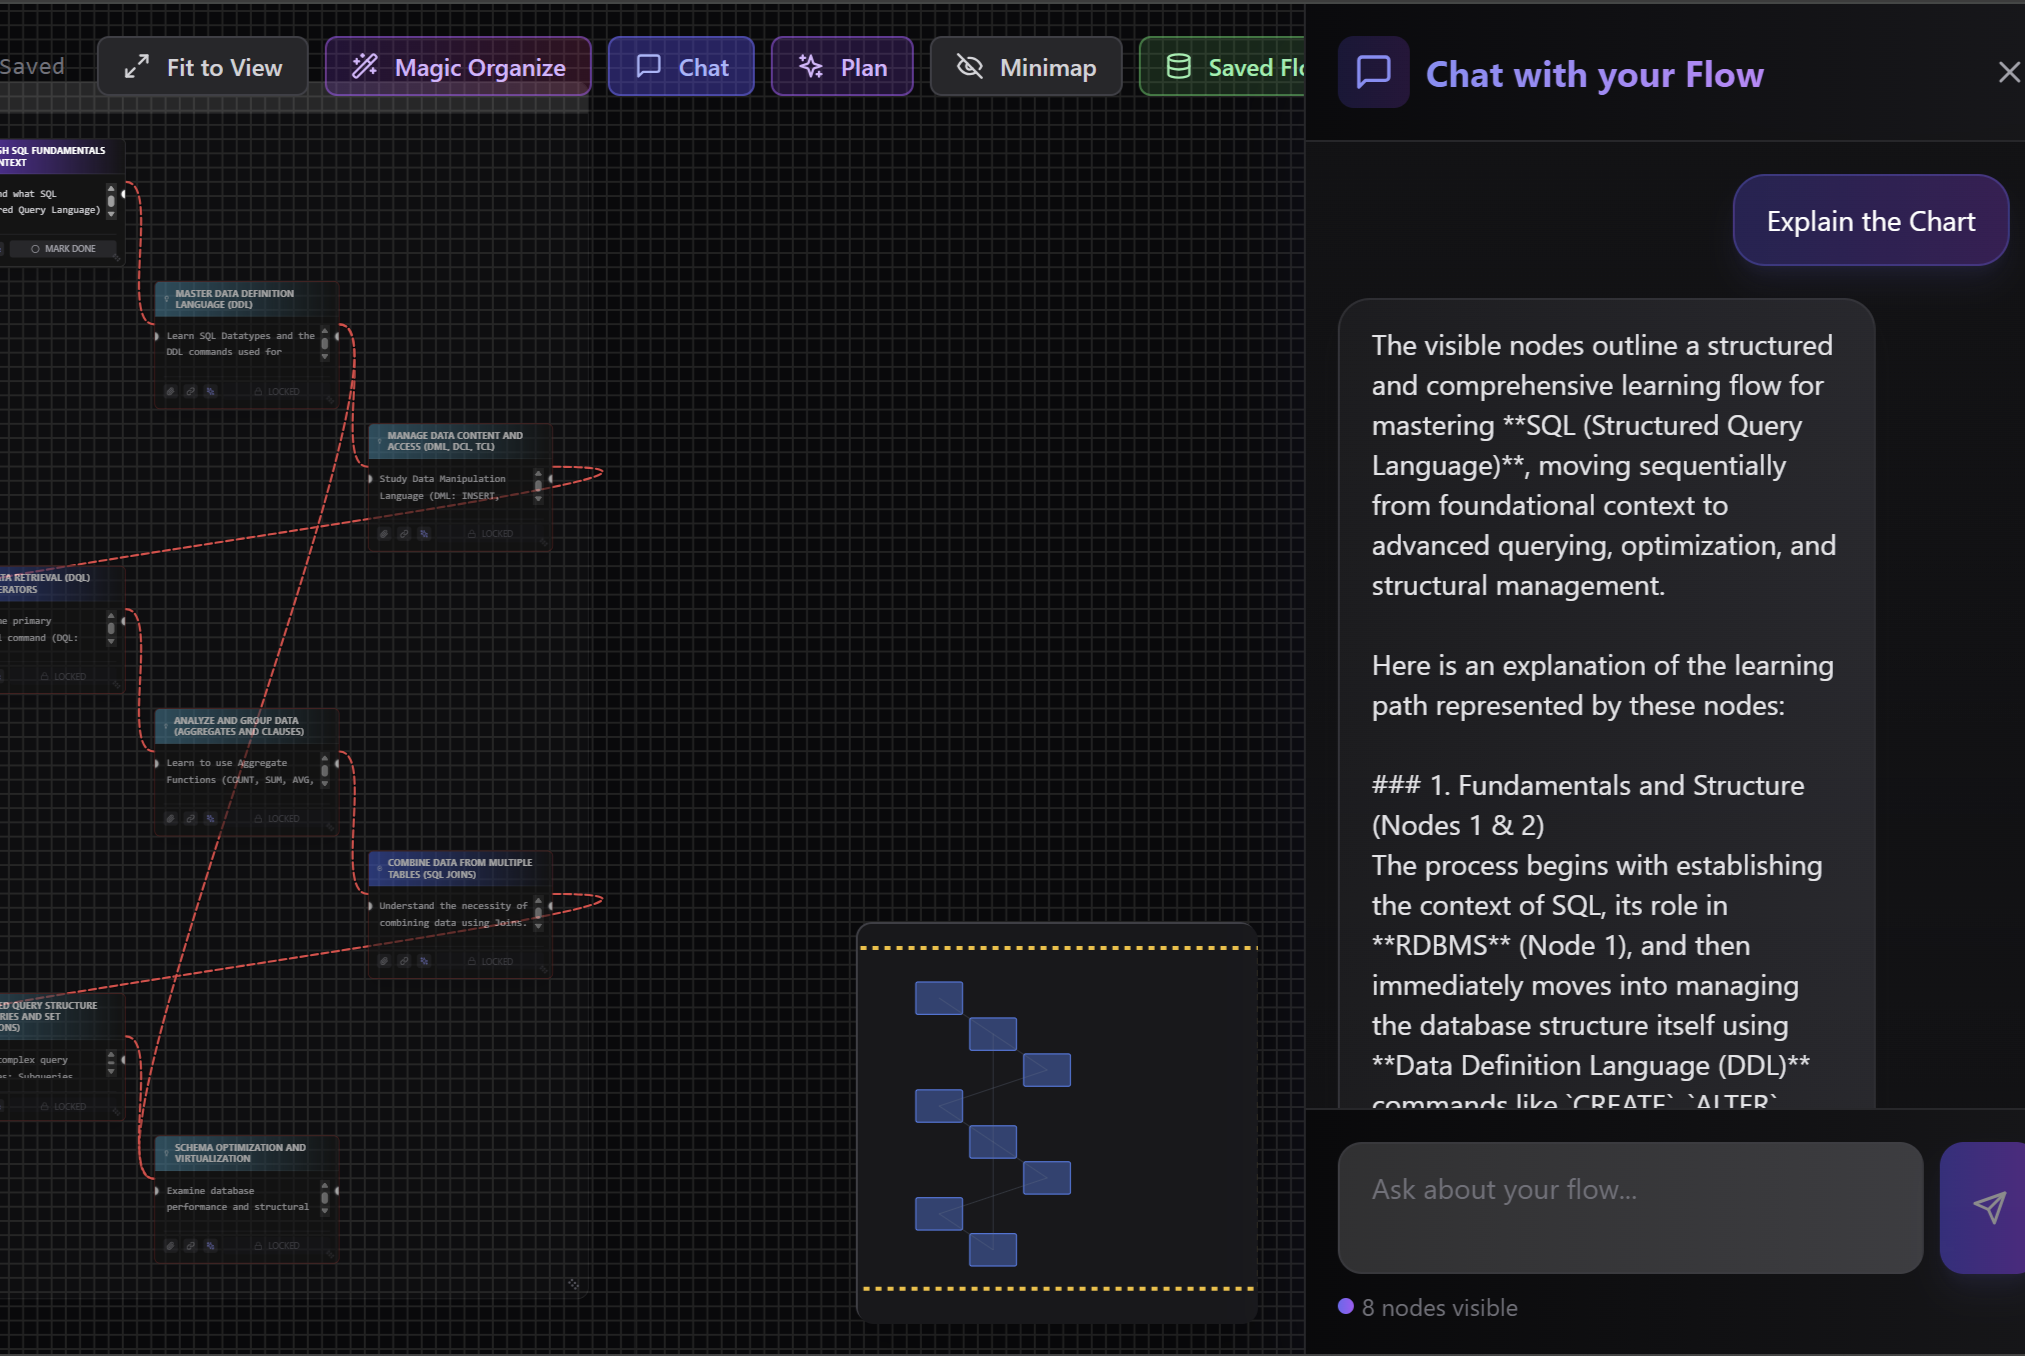
Task: Click the paperclip icon on Schema Optimization node
Action: (x=170, y=1246)
